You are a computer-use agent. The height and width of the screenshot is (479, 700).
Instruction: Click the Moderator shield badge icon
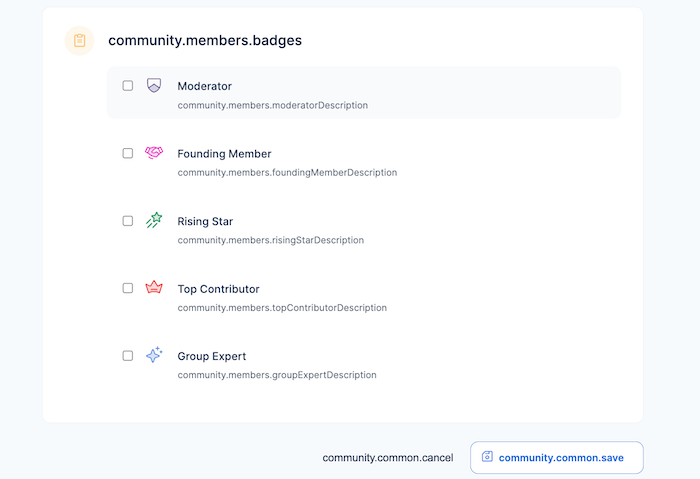point(154,86)
